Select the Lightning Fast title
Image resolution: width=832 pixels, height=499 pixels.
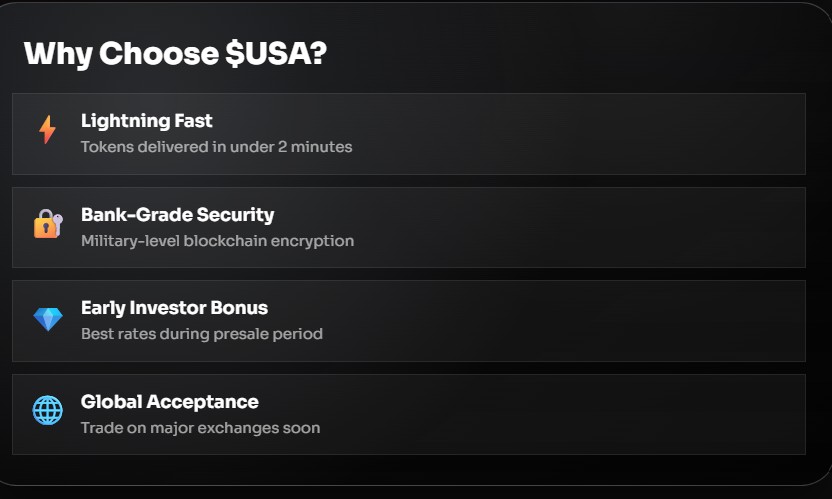(146, 121)
